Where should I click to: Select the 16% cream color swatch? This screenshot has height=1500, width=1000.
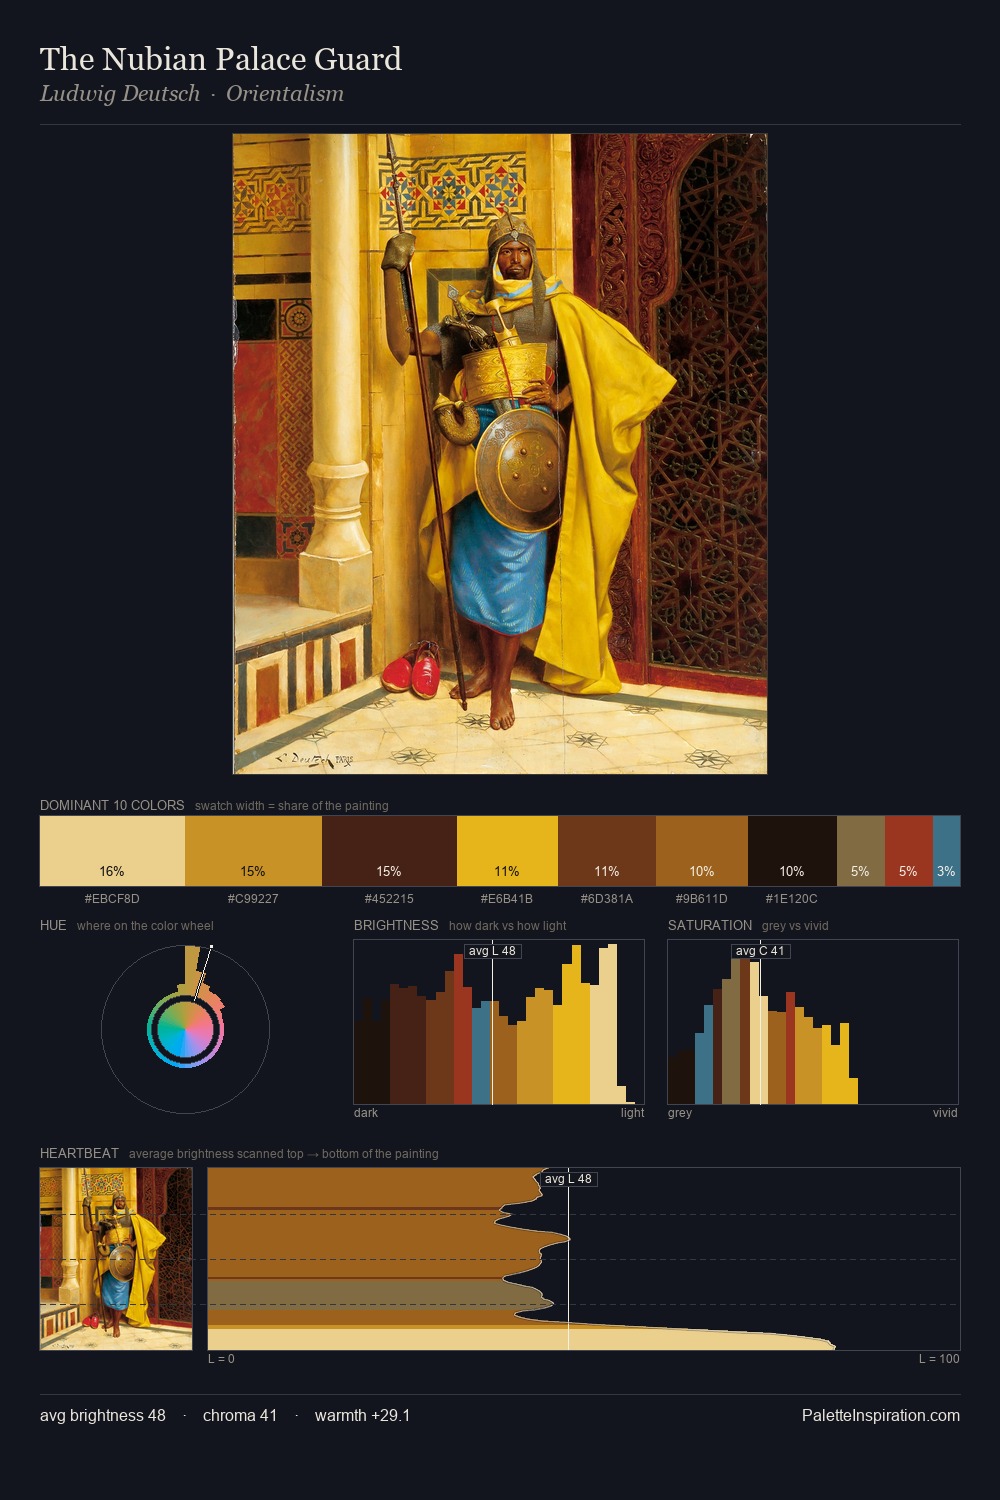click(112, 851)
